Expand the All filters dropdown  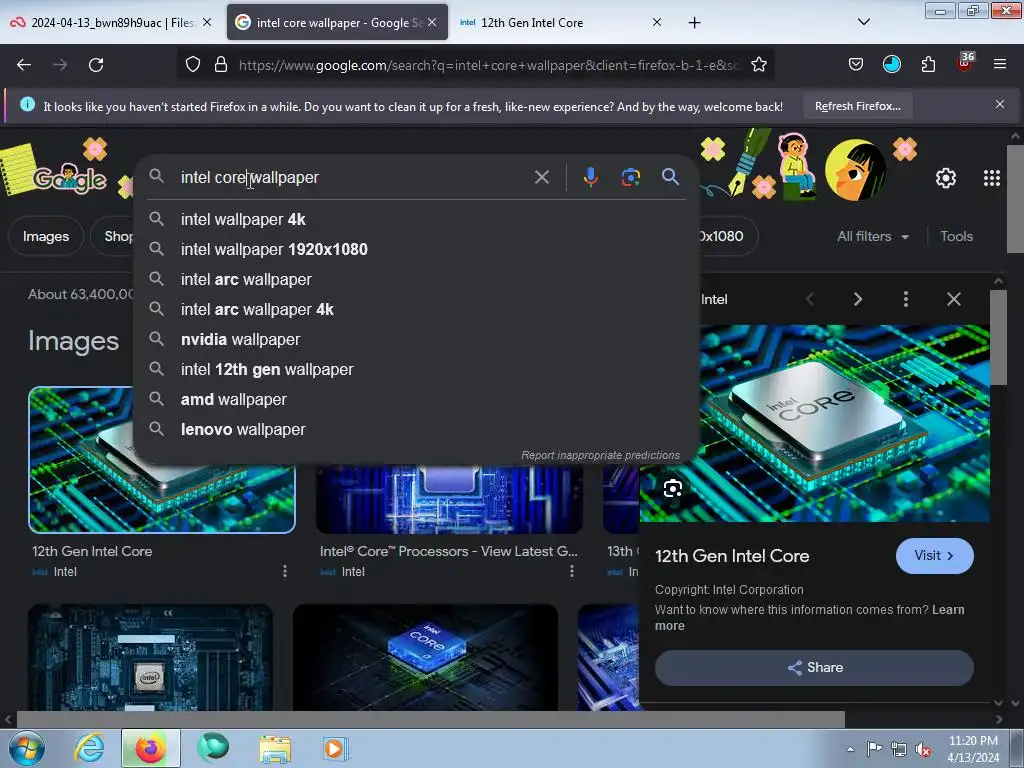872,236
